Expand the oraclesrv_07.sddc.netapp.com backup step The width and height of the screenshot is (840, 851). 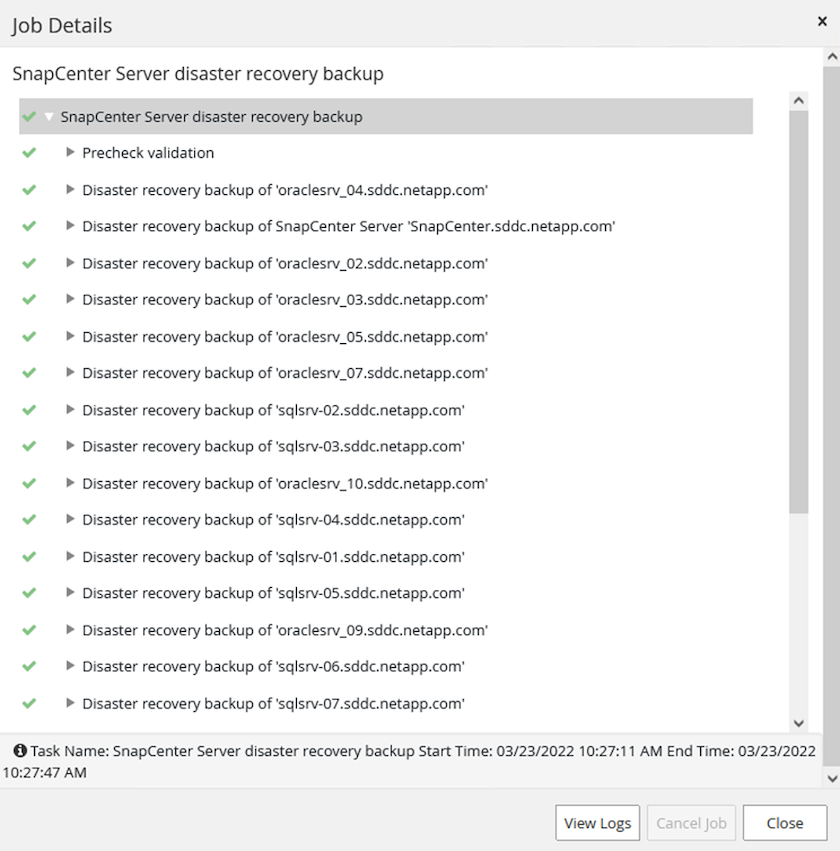pos(70,372)
